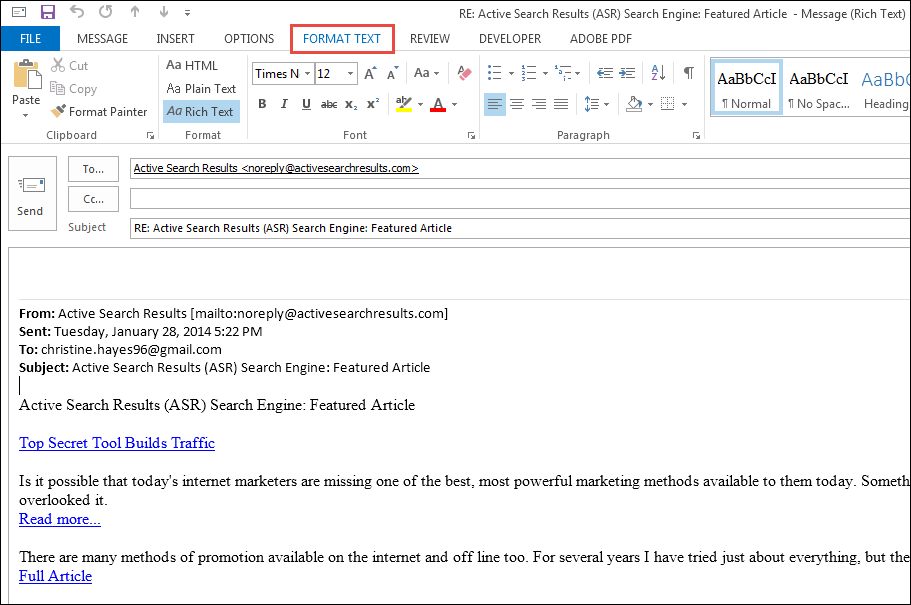
Task: Decrease font size with Shrink Font
Action: coord(393,73)
